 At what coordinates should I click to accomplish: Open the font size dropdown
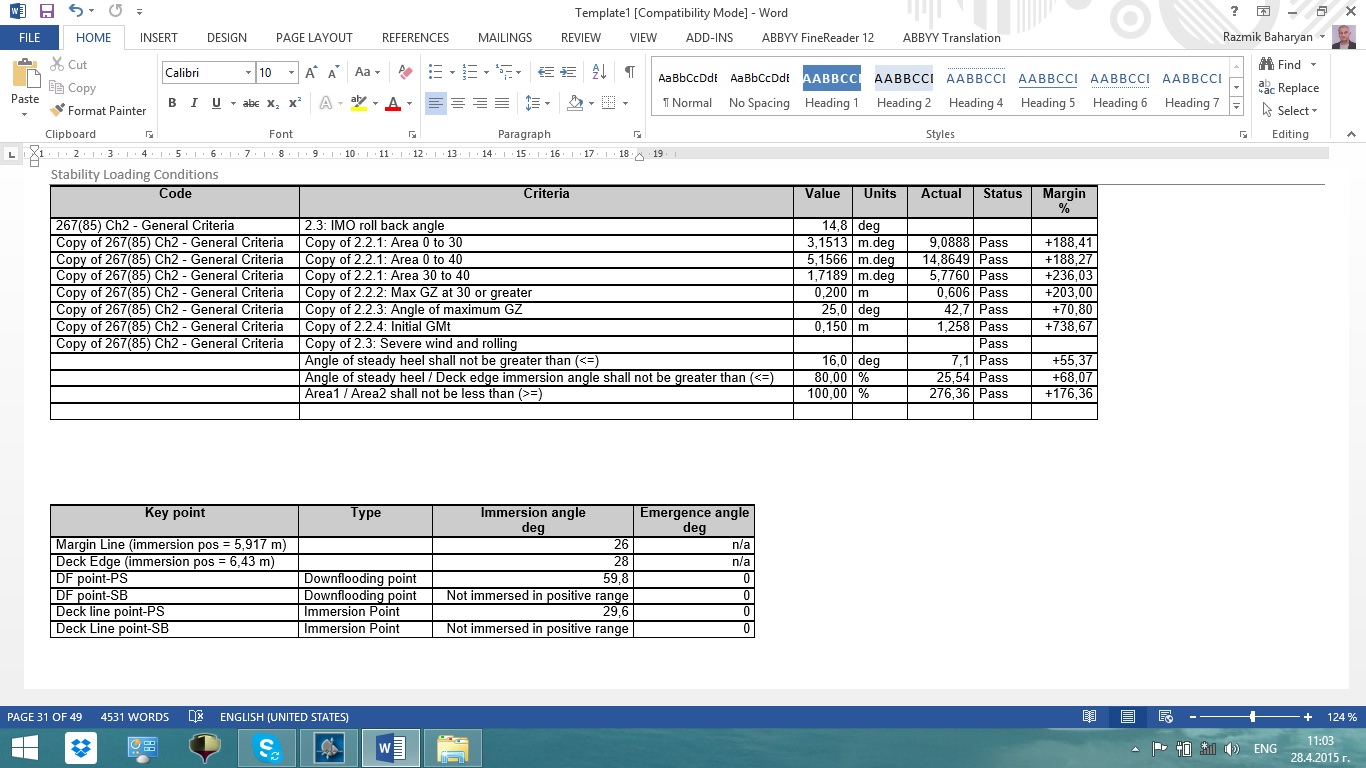[x=292, y=73]
